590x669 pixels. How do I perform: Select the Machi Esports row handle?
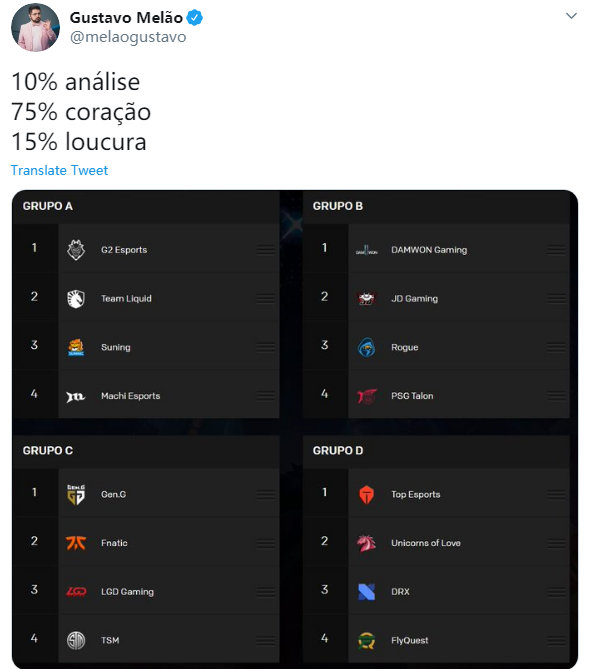(266, 396)
